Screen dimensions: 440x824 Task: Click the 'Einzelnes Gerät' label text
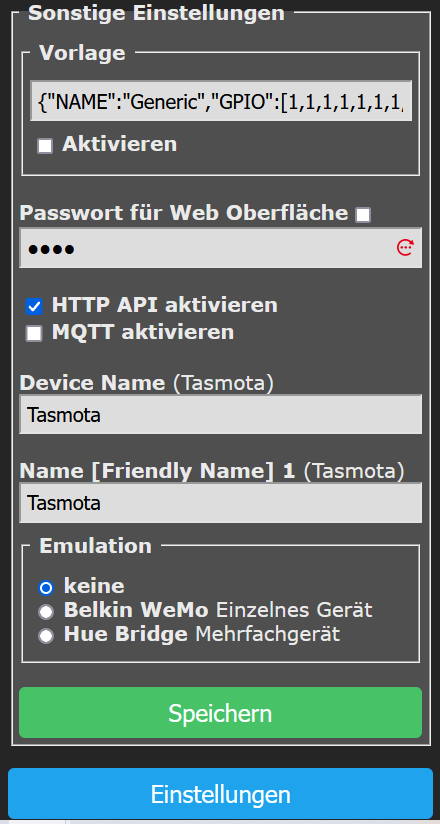coord(294,610)
